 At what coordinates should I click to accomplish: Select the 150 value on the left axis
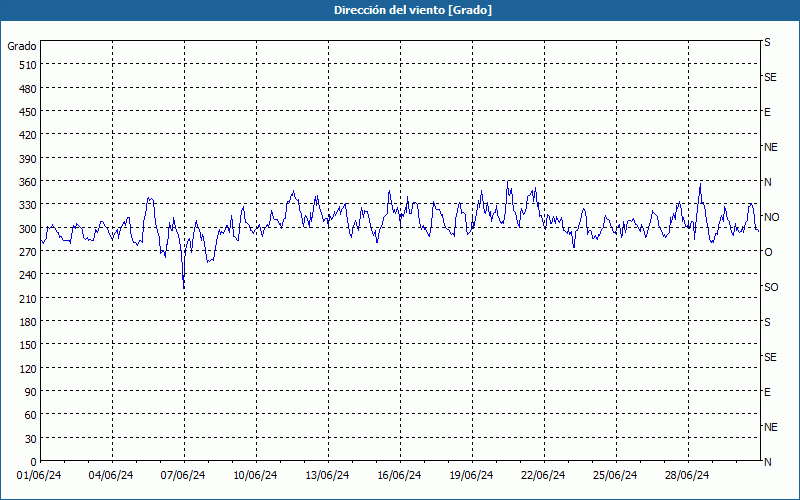tap(28, 345)
